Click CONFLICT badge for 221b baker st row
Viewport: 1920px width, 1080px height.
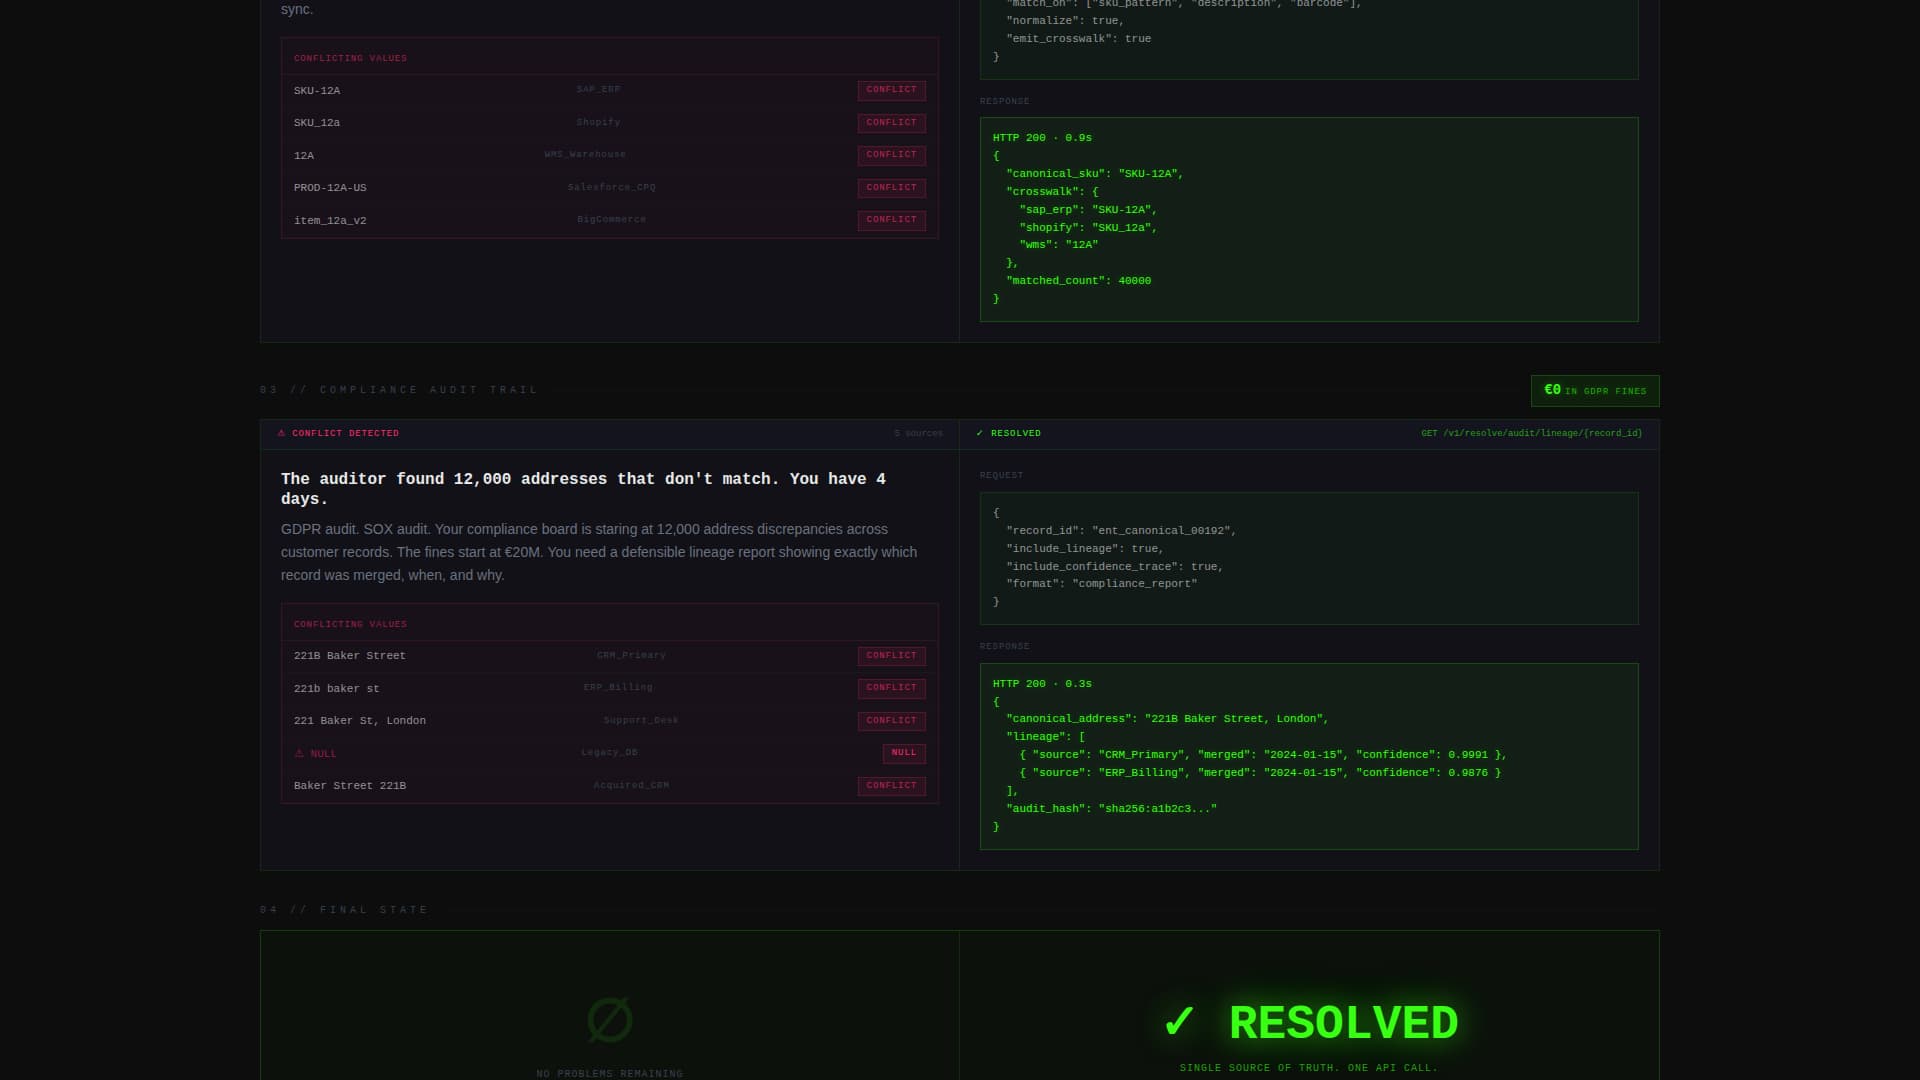click(x=891, y=688)
